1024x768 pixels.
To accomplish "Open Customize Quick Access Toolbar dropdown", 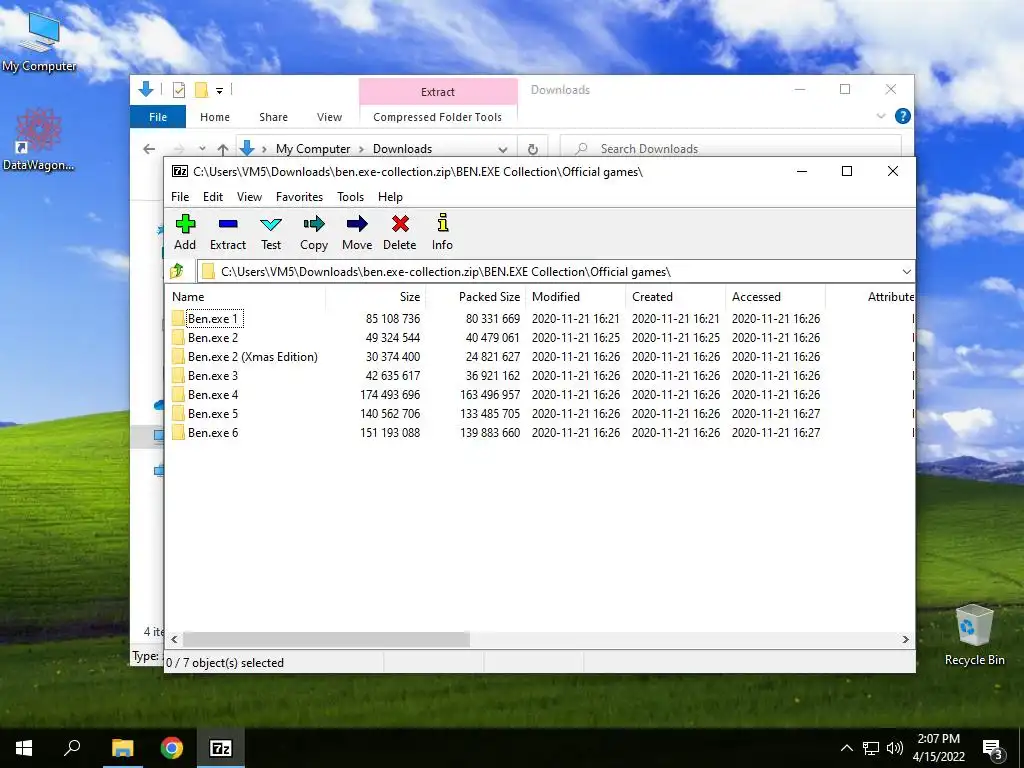I will coord(219,91).
